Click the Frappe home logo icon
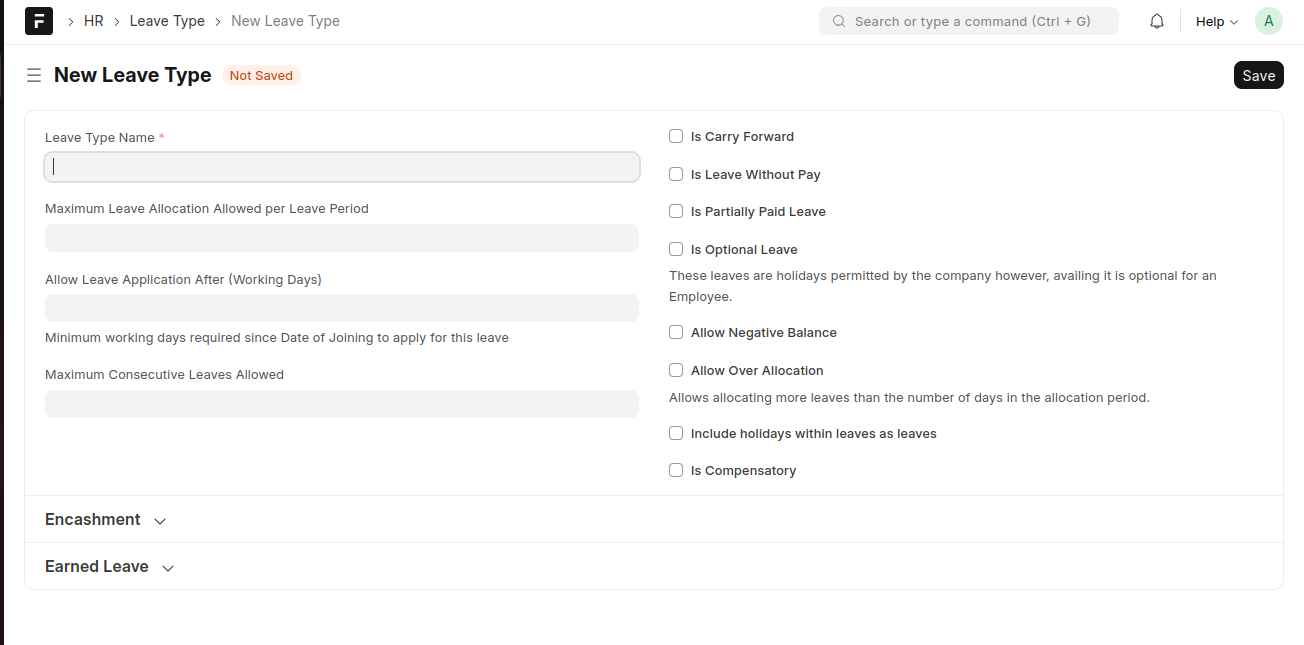 39,21
